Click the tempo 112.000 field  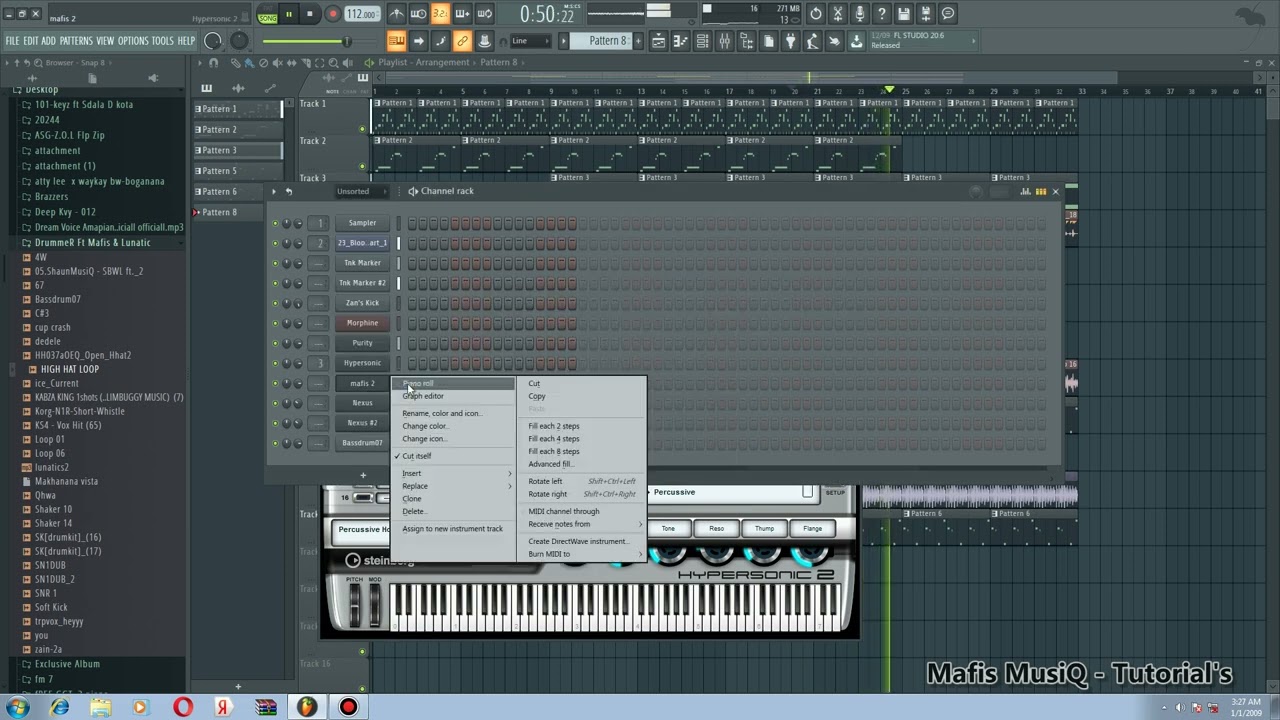point(362,14)
